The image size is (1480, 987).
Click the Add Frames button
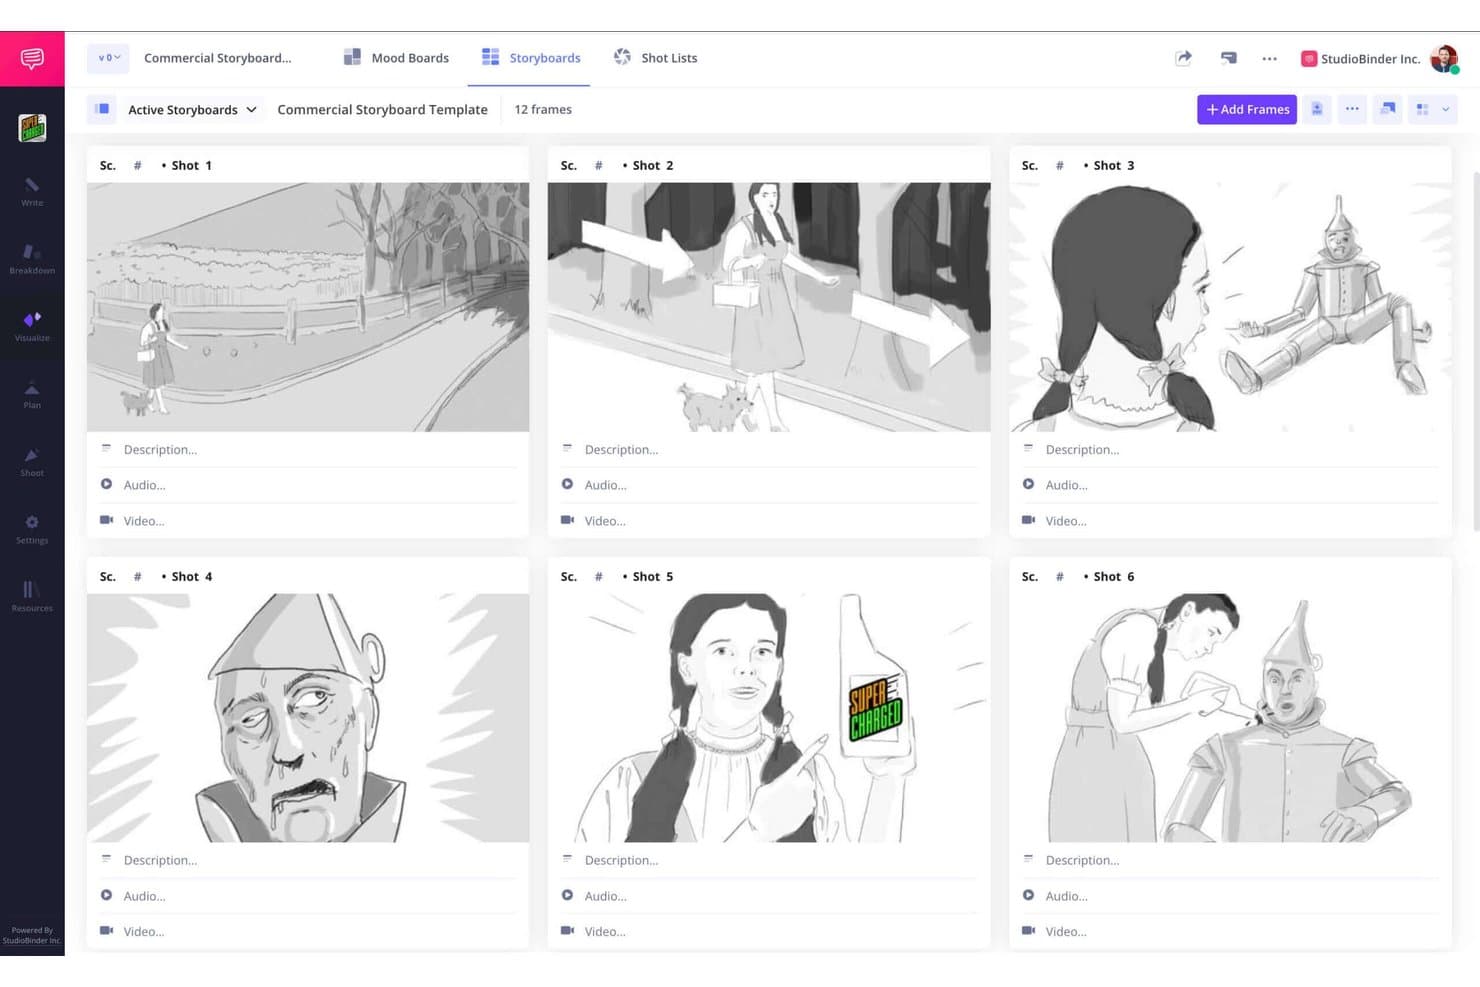(1247, 109)
